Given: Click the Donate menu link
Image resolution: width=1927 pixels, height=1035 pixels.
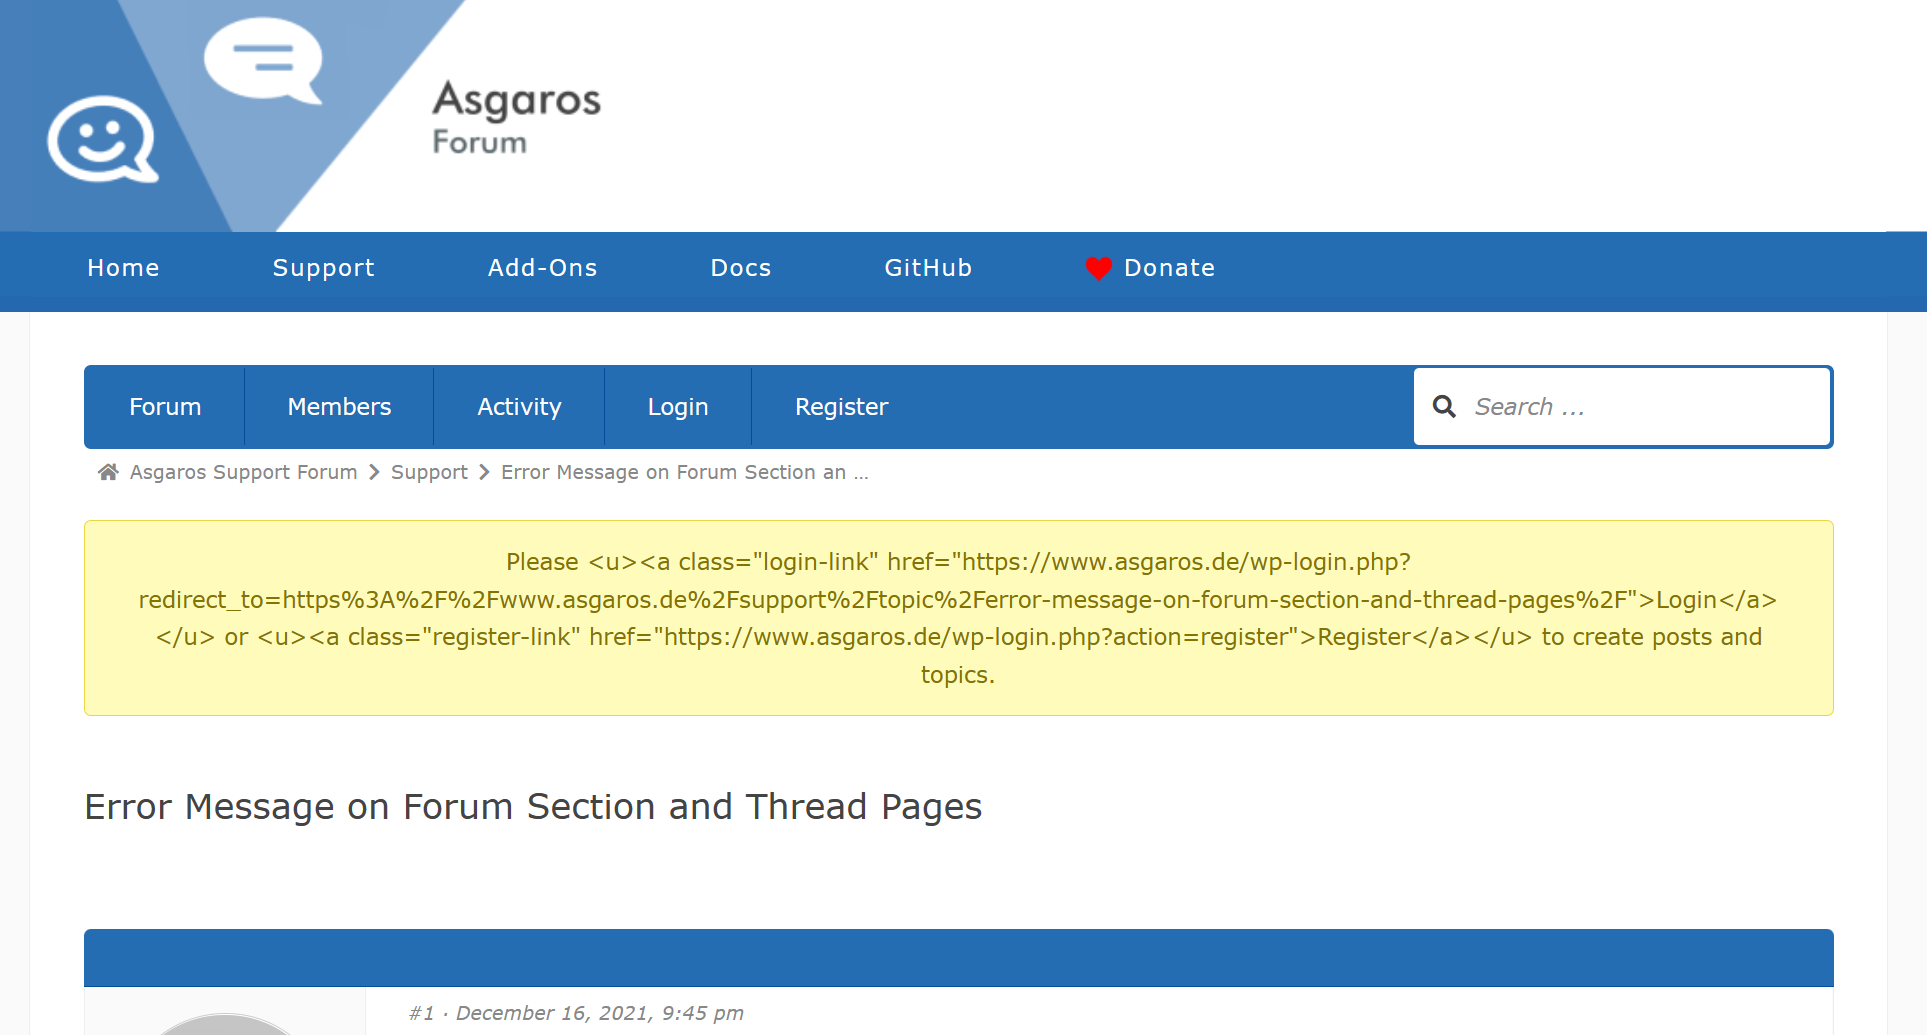Looking at the screenshot, I should [1168, 268].
